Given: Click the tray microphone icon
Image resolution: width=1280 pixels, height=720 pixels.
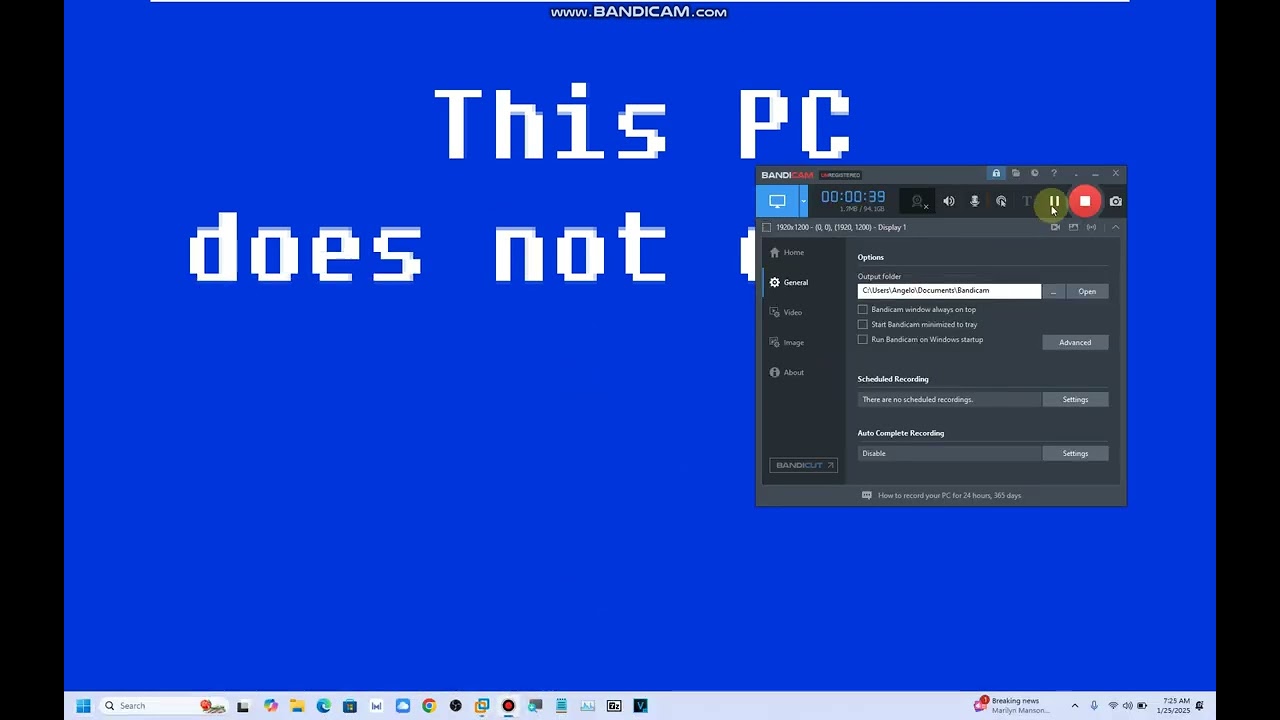Looking at the screenshot, I should [1094, 706].
